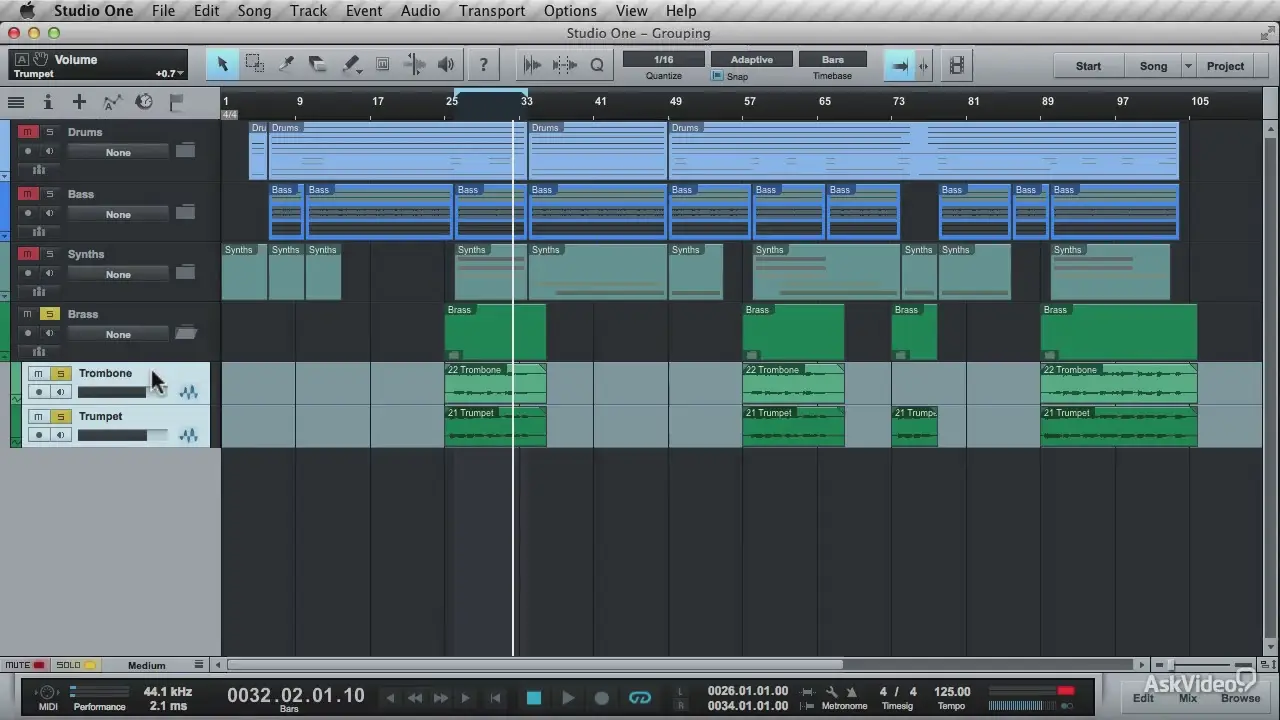1280x720 pixels.
Task: Choose the Split eyedropper tool
Action: [x=286, y=65]
